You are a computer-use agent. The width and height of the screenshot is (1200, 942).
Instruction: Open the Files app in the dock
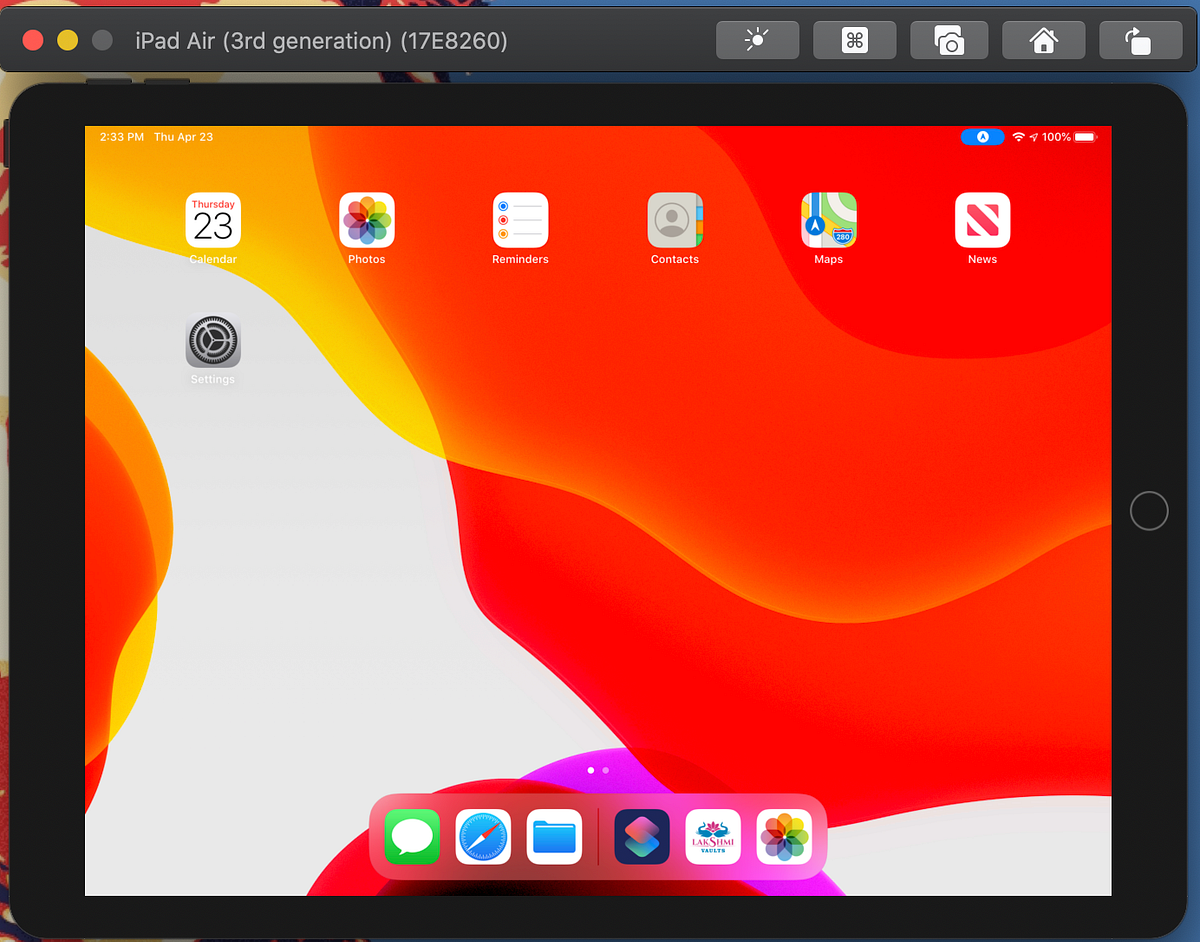tap(554, 837)
